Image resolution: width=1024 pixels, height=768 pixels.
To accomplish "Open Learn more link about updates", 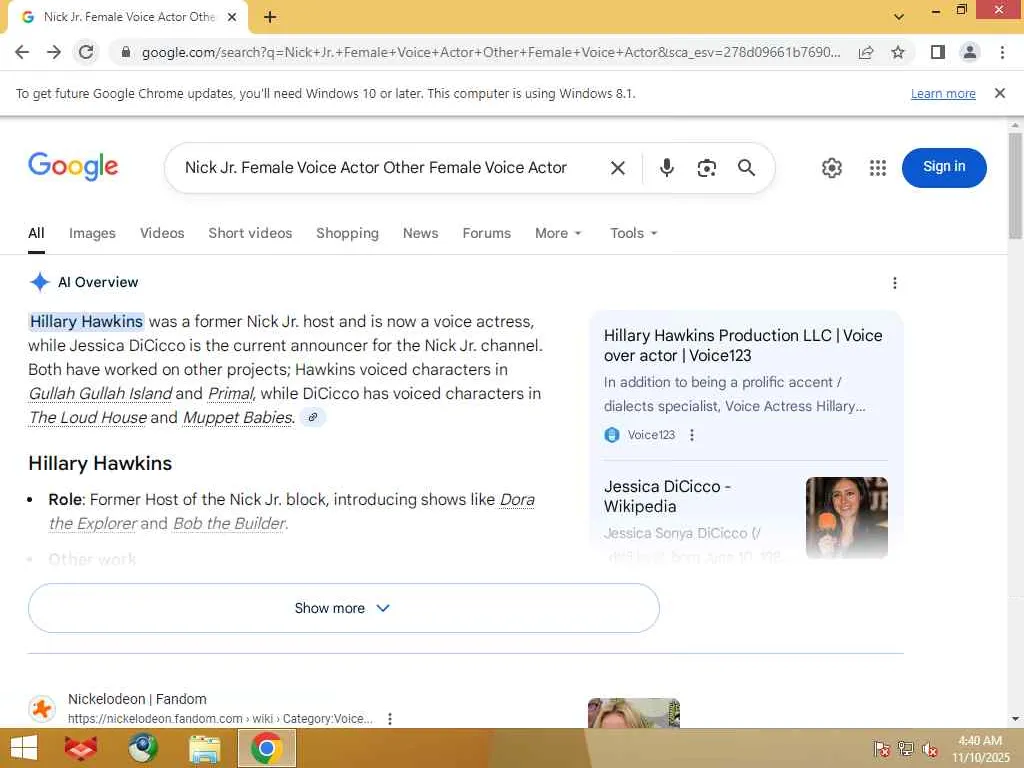I will (x=943, y=93).
